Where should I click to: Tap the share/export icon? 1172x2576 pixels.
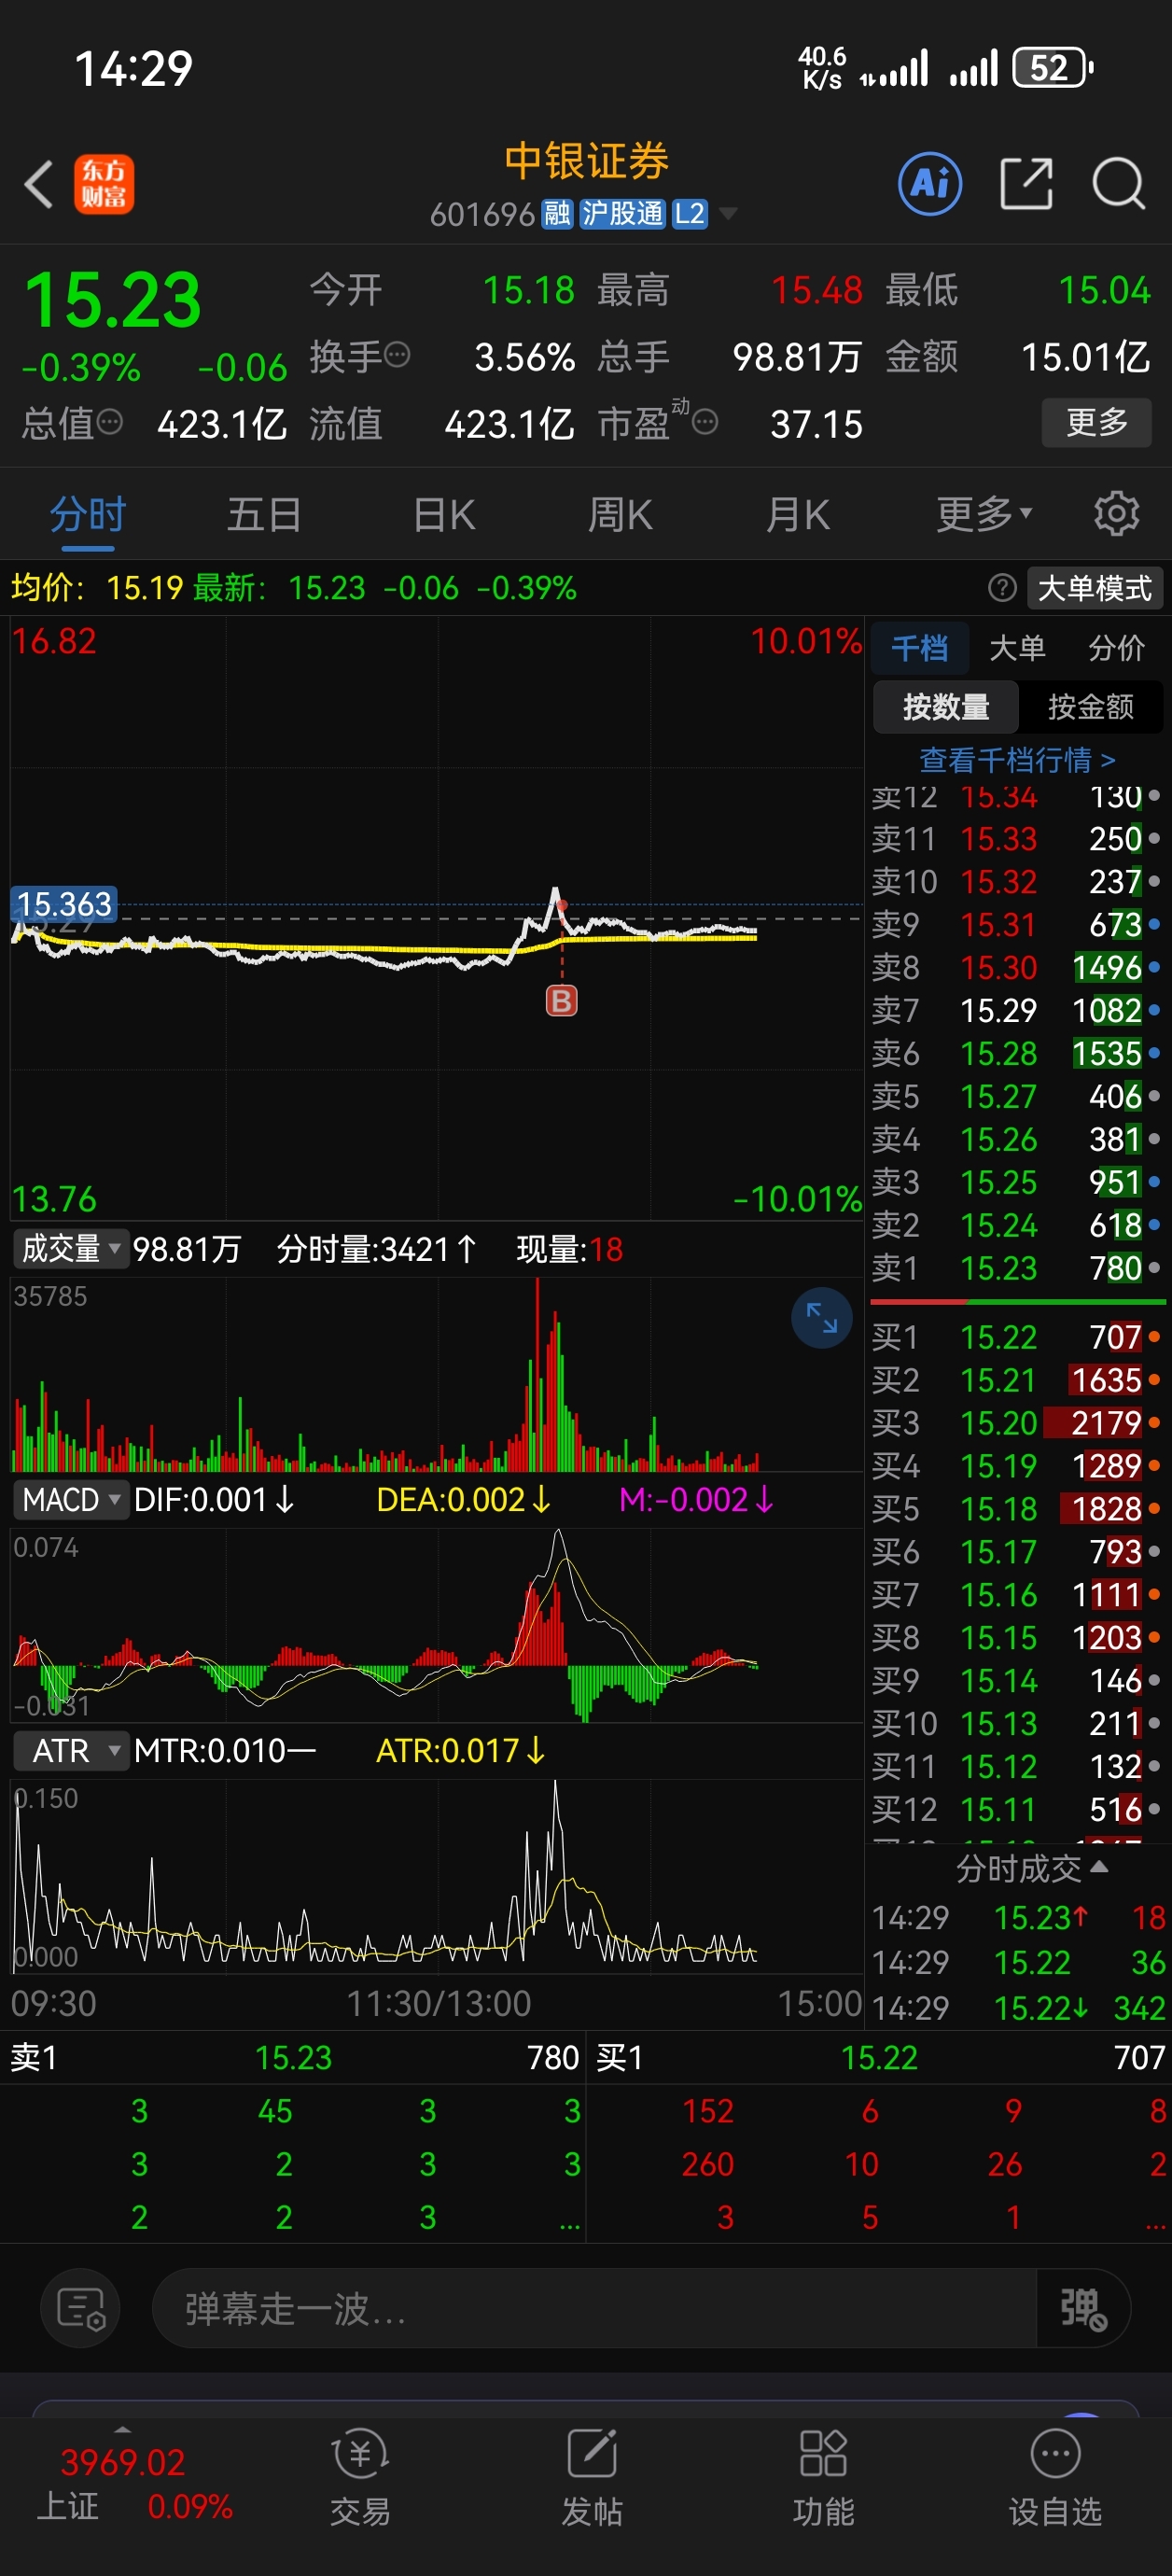pos(1027,184)
